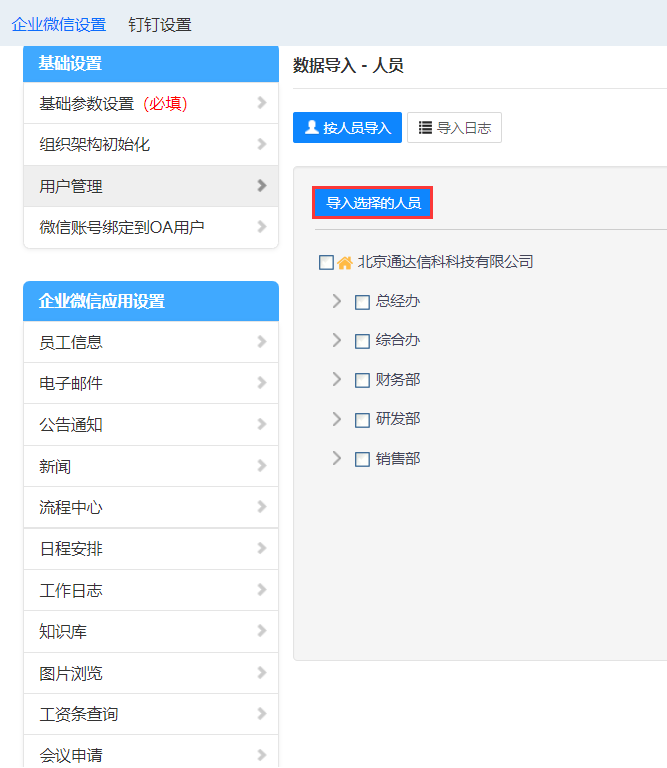Click the arrow icon beside 知识库
This screenshot has height=768, width=667.
[x=262, y=631]
